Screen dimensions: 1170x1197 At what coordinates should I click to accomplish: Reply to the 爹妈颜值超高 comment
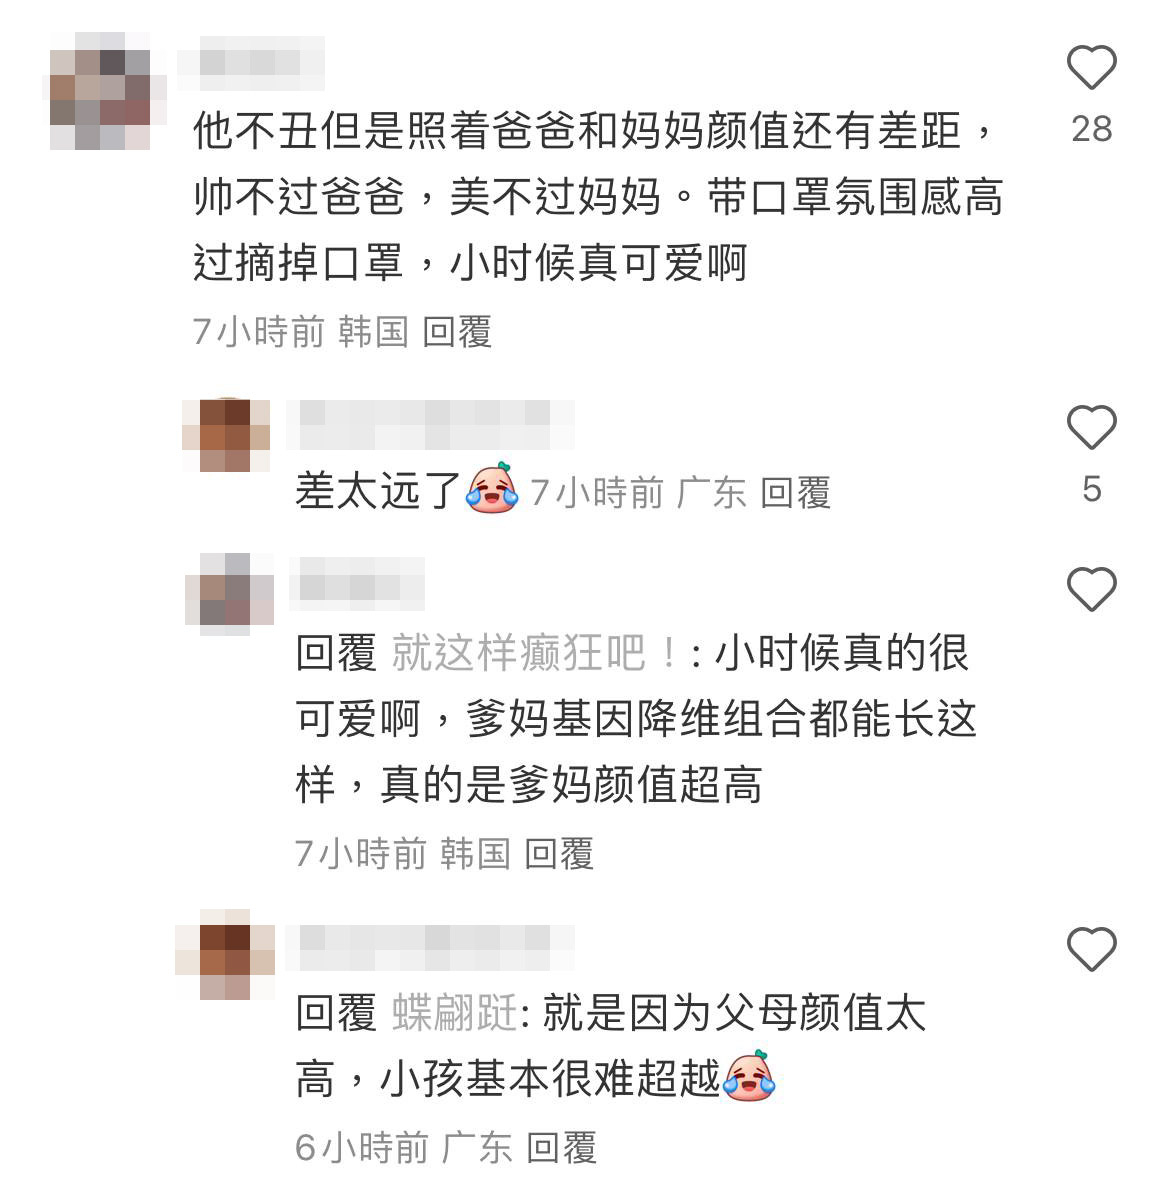pyautogui.click(x=559, y=853)
